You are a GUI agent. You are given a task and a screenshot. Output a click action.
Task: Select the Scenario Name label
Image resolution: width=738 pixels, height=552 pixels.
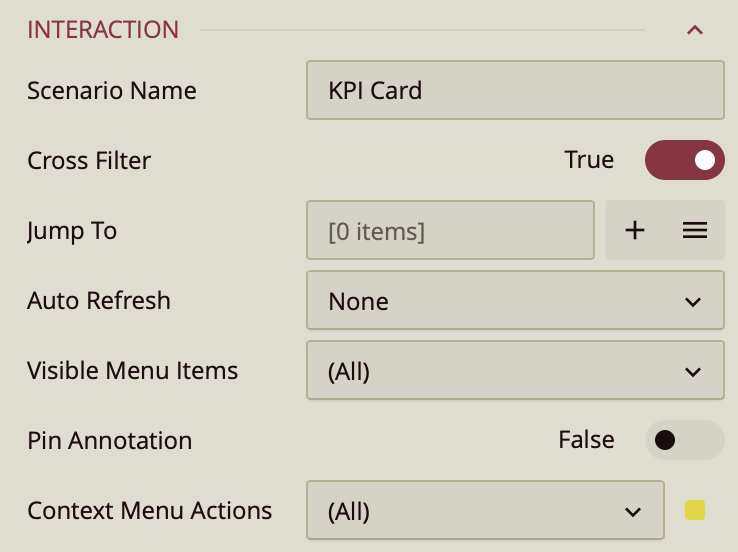click(x=112, y=91)
